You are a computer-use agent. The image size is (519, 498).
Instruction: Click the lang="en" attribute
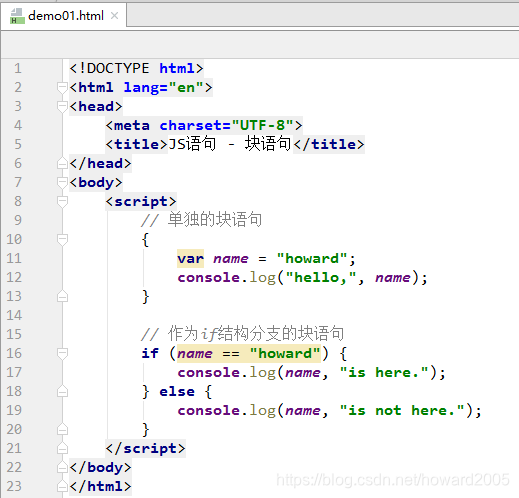pos(164,88)
